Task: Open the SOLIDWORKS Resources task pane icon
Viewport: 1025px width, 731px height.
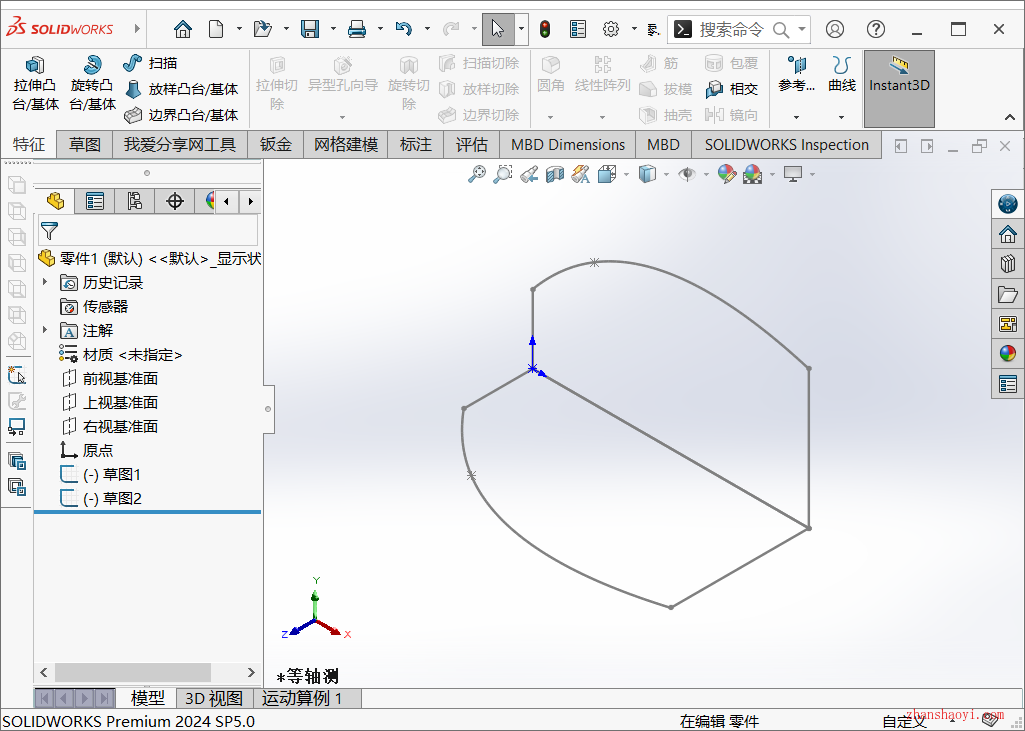Action: [1007, 204]
